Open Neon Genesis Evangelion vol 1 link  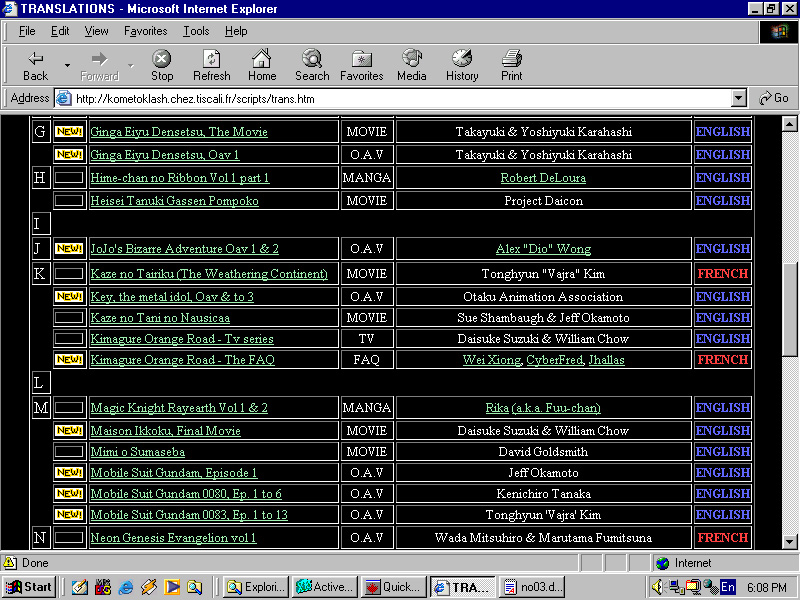point(173,537)
